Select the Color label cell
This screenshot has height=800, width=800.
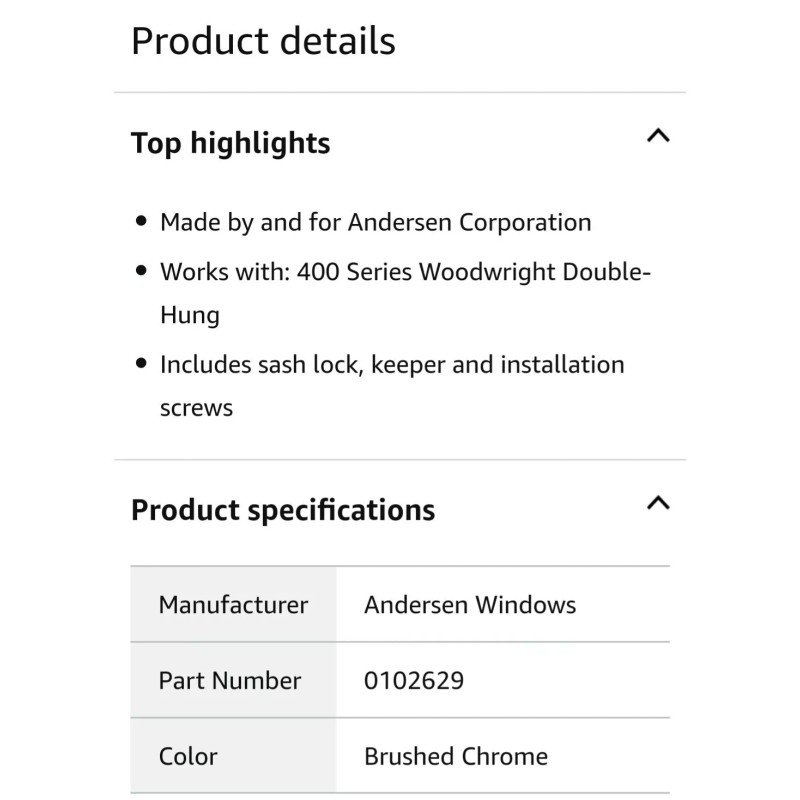[x=188, y=756]
